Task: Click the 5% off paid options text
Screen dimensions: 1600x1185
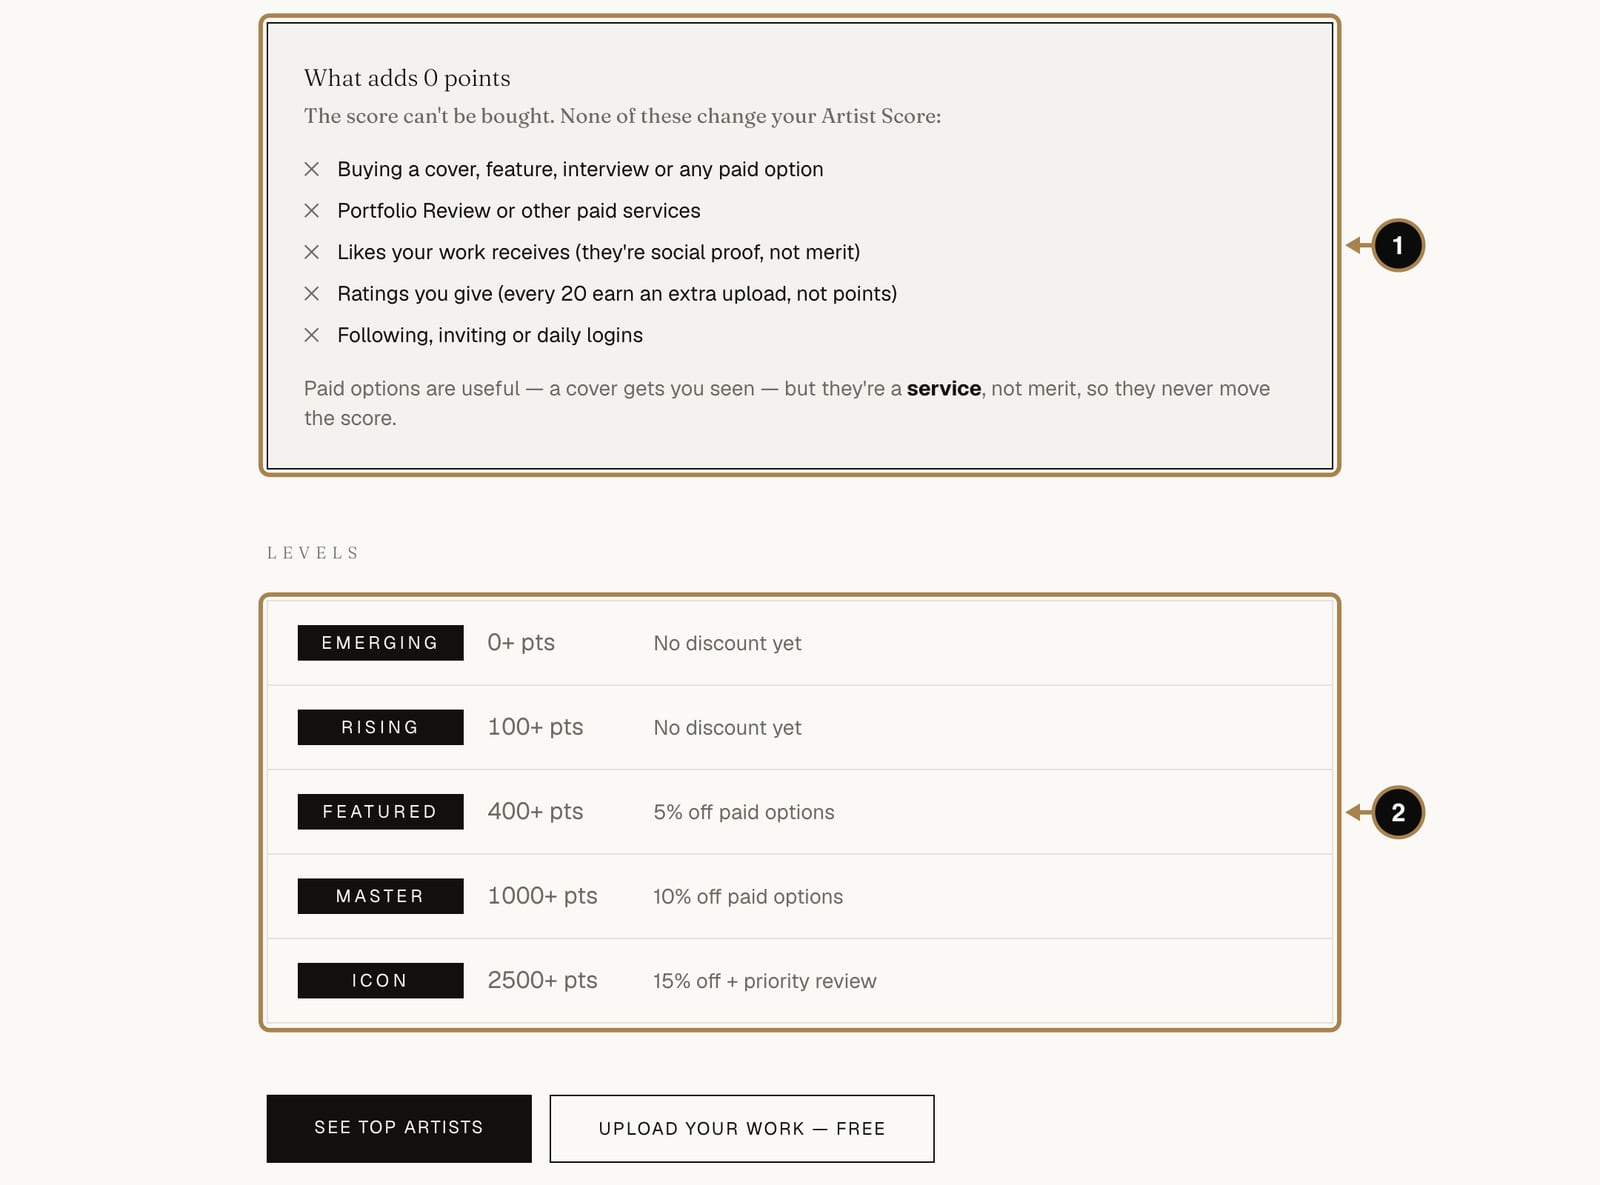Action: [744, 812]
